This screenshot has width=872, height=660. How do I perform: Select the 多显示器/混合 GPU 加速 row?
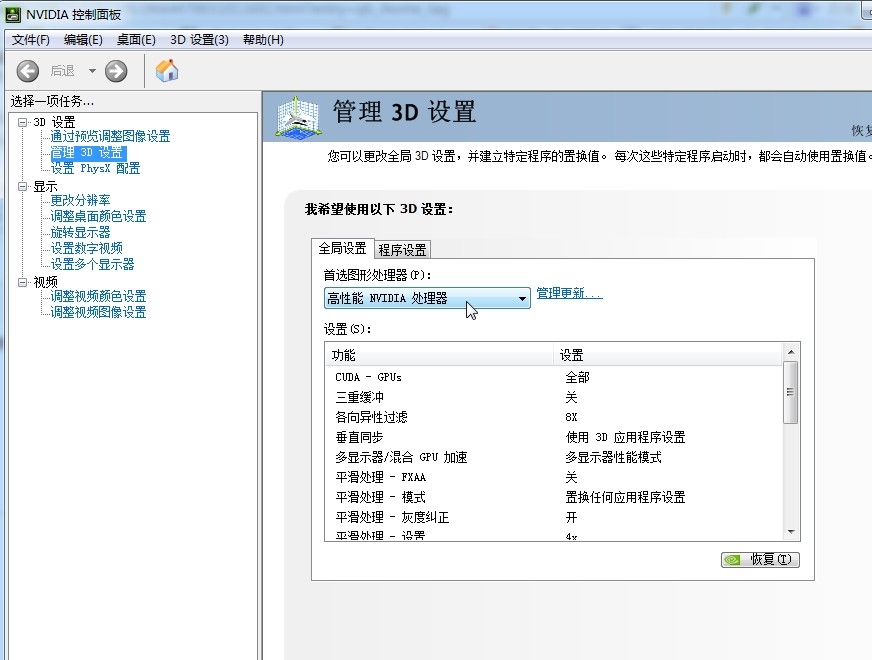click(553, 457)
